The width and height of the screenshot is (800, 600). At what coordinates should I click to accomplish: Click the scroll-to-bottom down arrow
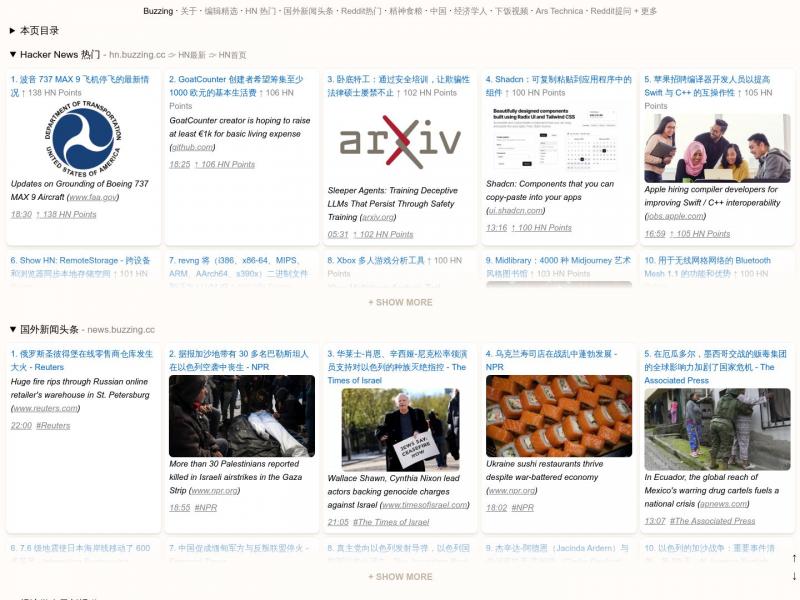tap(794, 576)
